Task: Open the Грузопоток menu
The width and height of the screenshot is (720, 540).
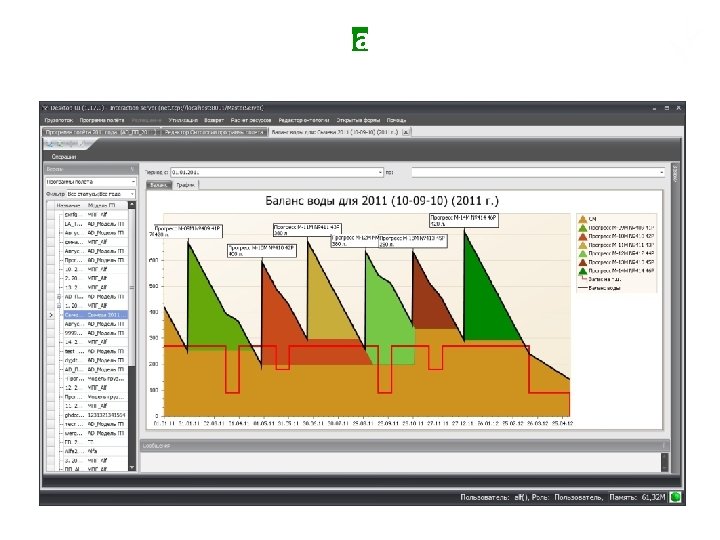Action: [58, 120]
